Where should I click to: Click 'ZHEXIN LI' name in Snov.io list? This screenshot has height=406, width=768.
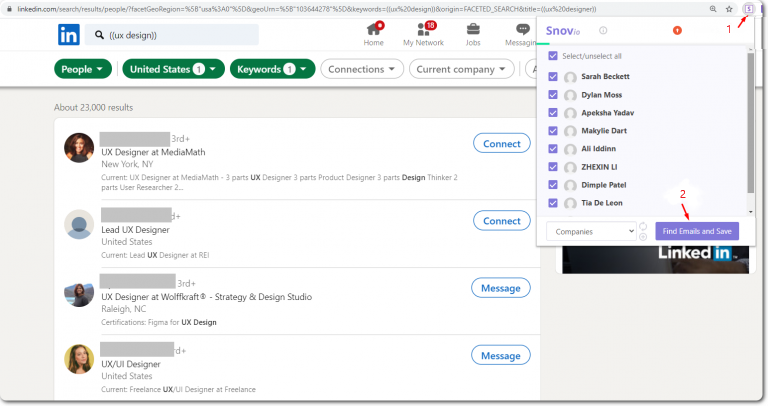(x=599, y=167)
